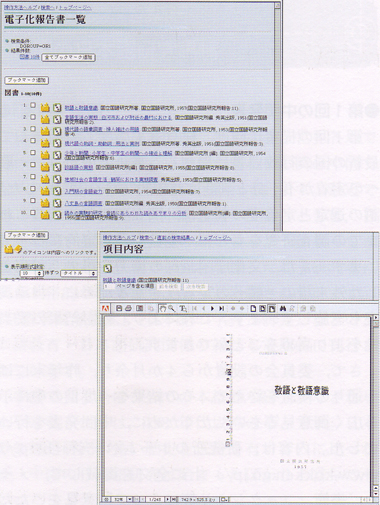The image size is (380, 505).
Task: Click トップページへ link in list window
Action: click(75, 7)
